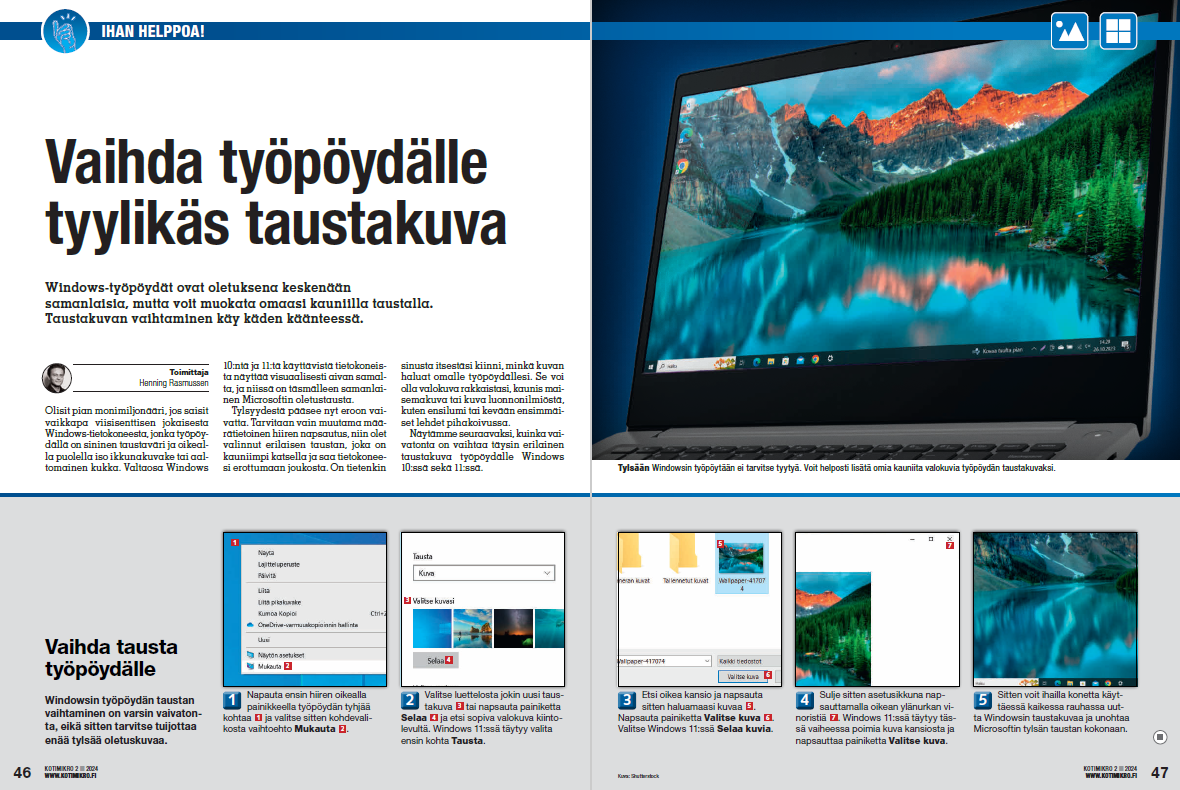This screenshot has height=790, width=1180.
Task: Click the Selaa button
Action: tap(435, 661)
